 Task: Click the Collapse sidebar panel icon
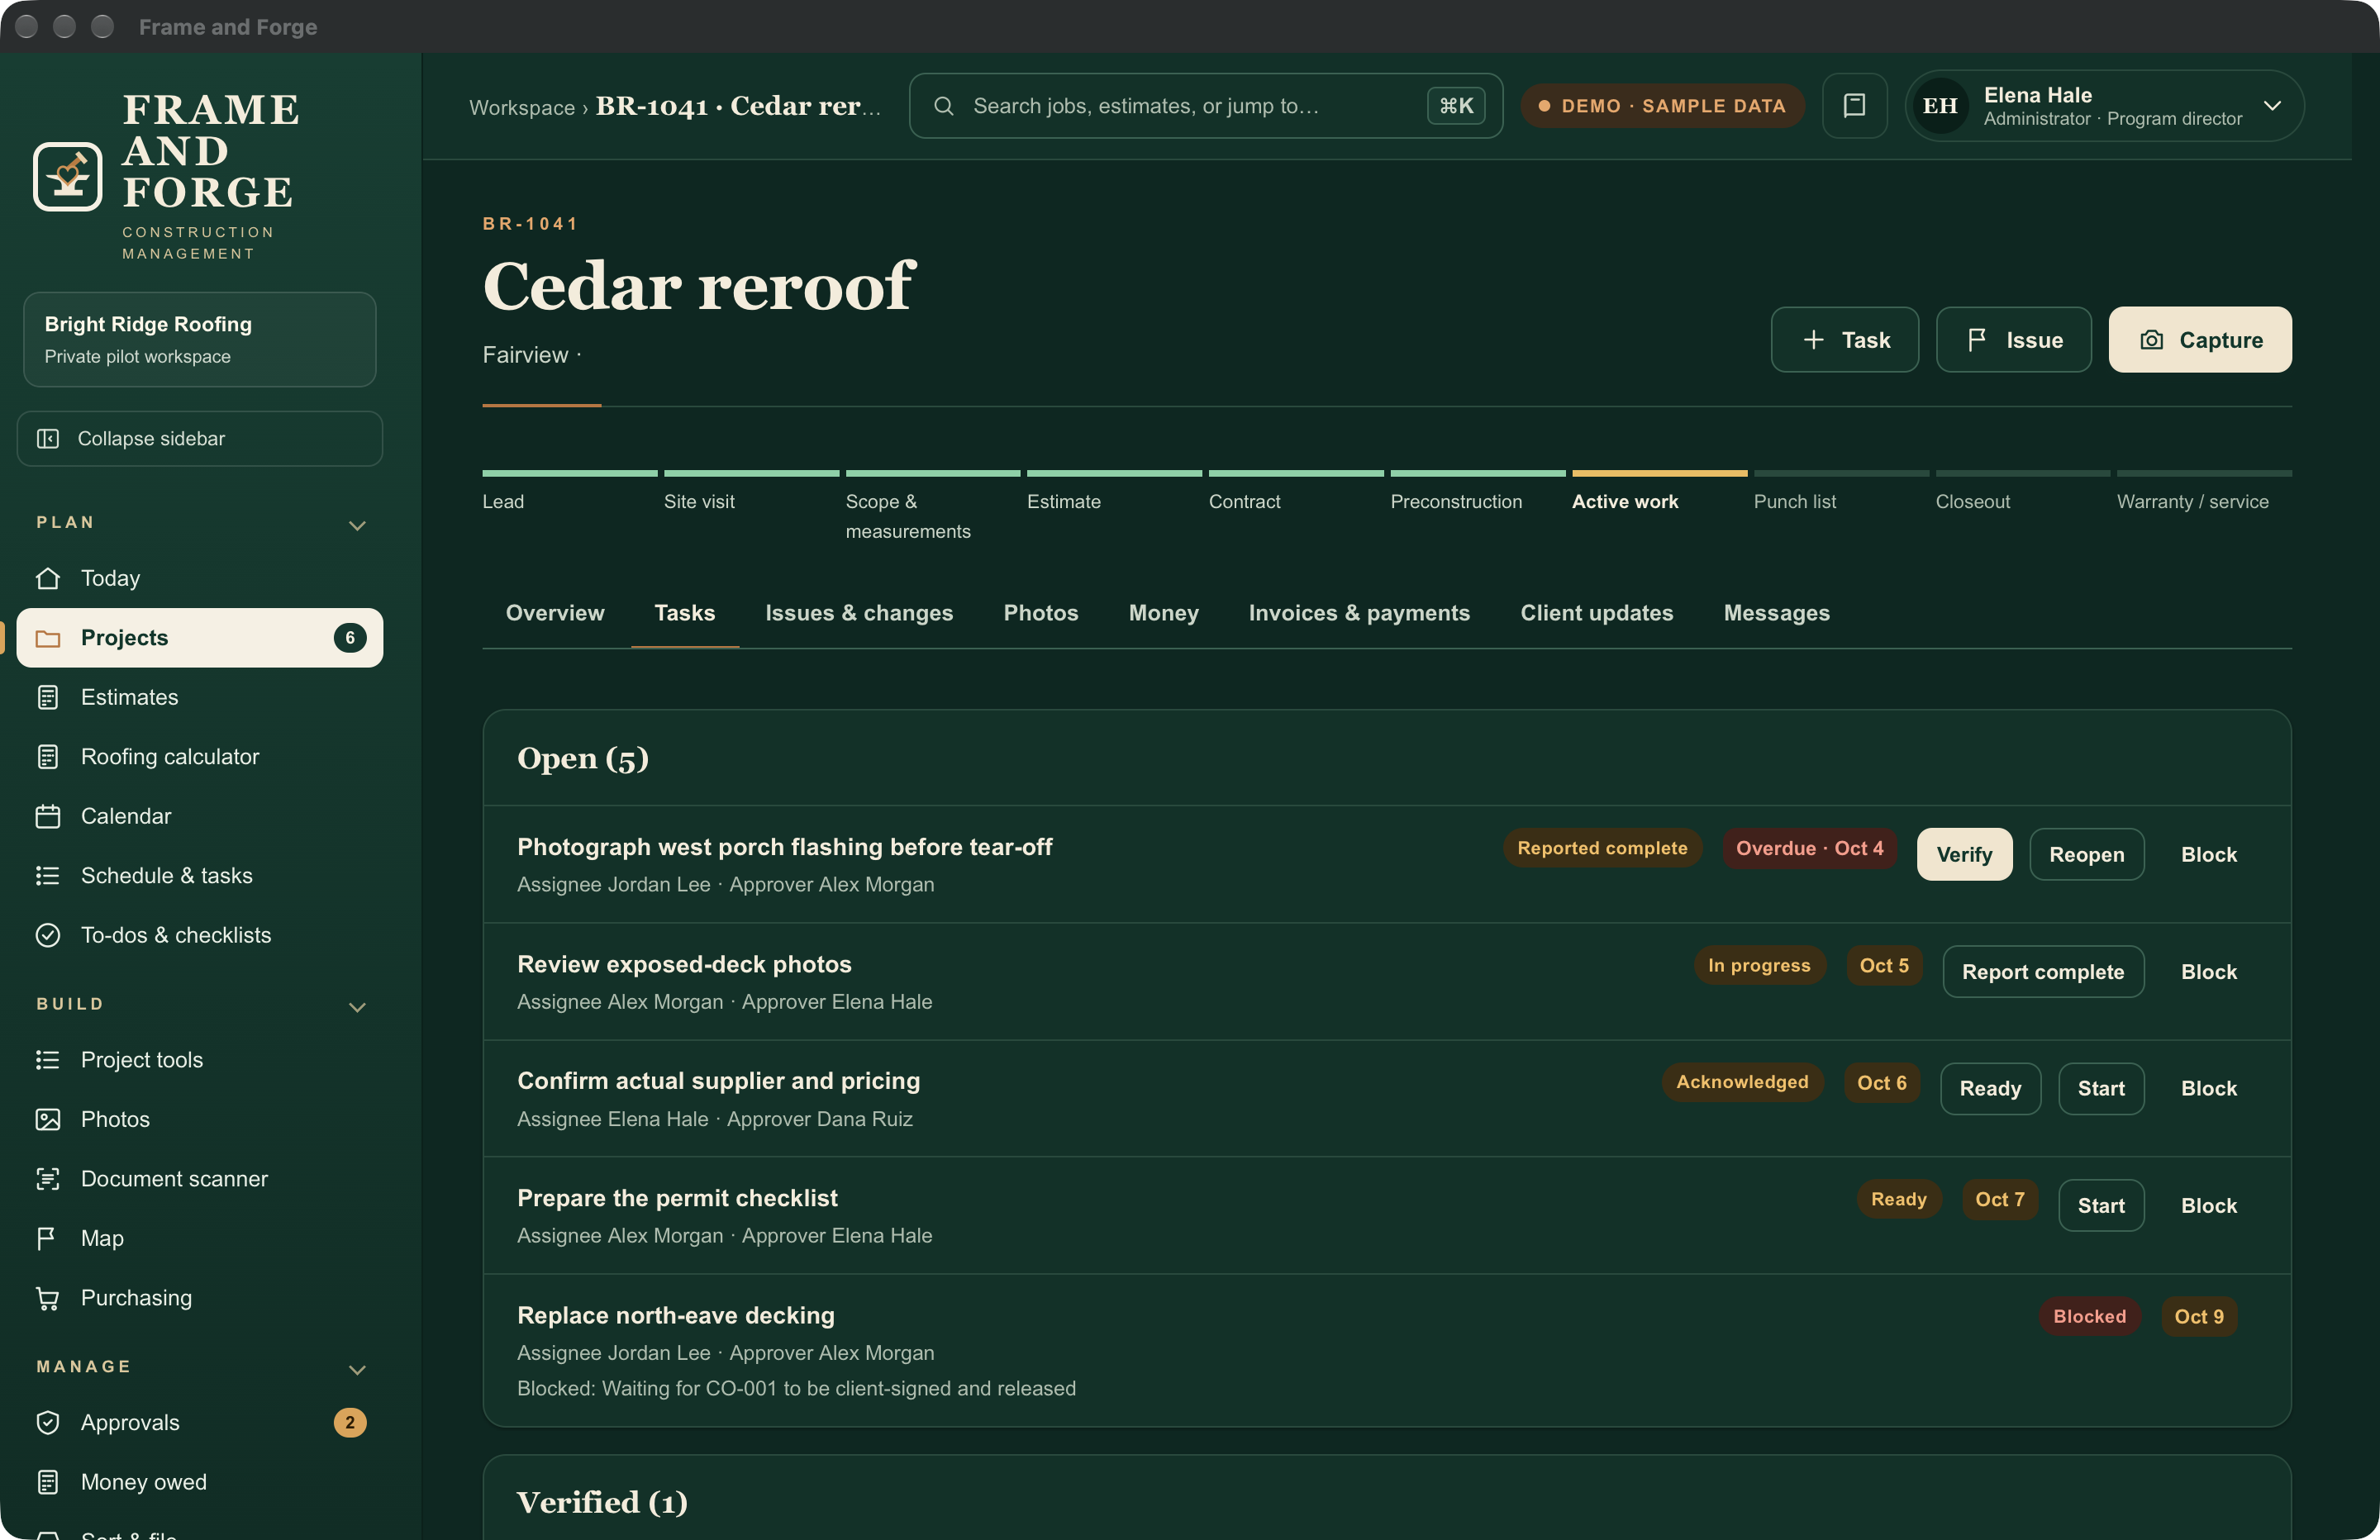tap(48, 439)
